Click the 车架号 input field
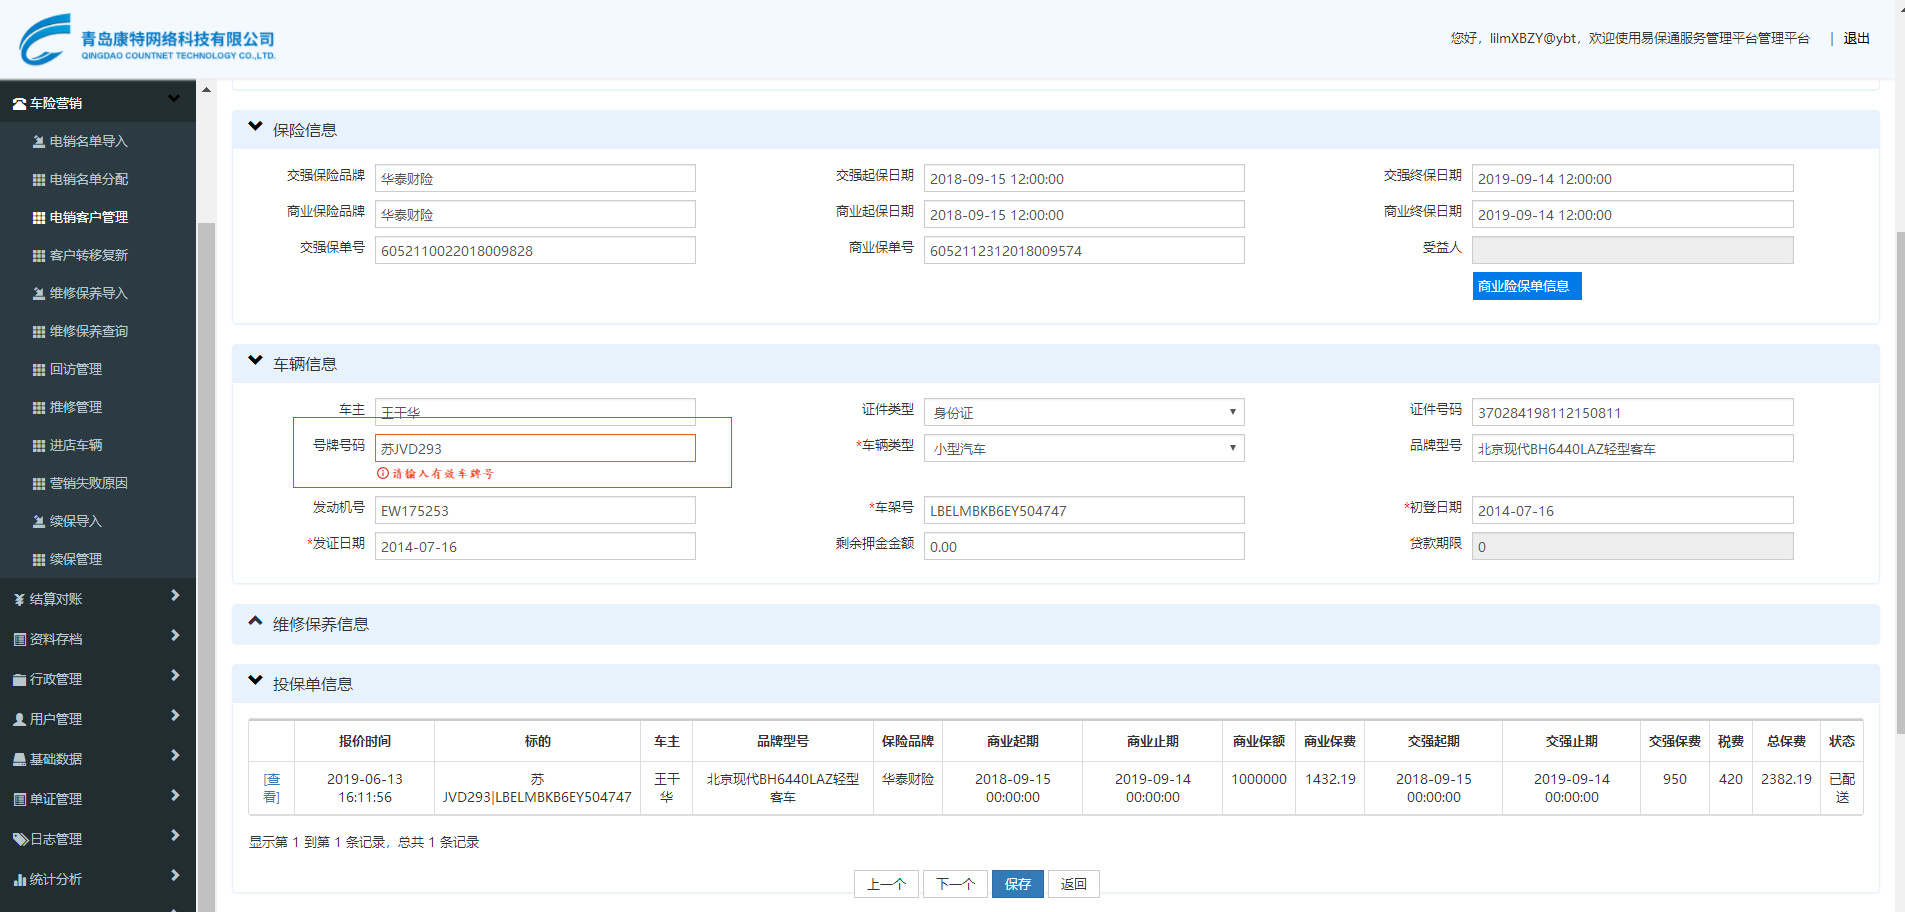 1084,510
